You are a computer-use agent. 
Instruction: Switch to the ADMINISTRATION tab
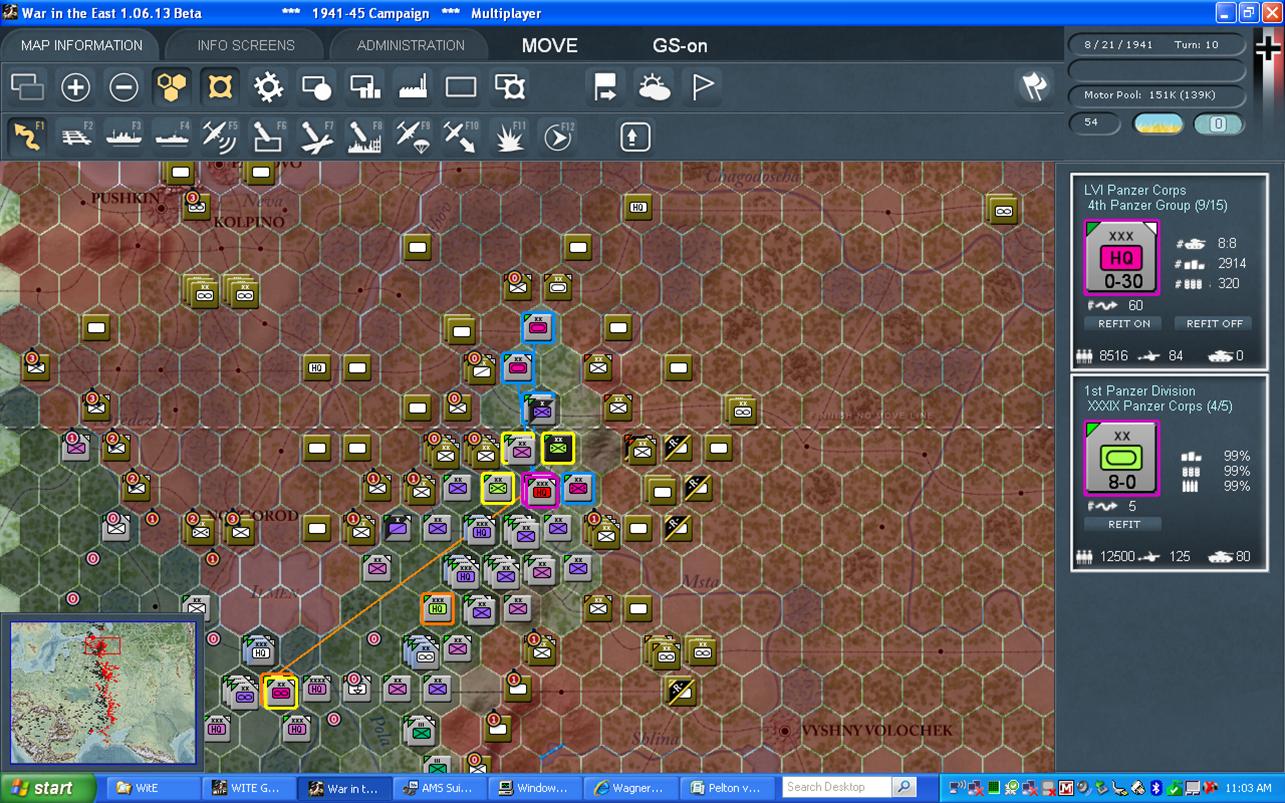click(x=411, y=45)
